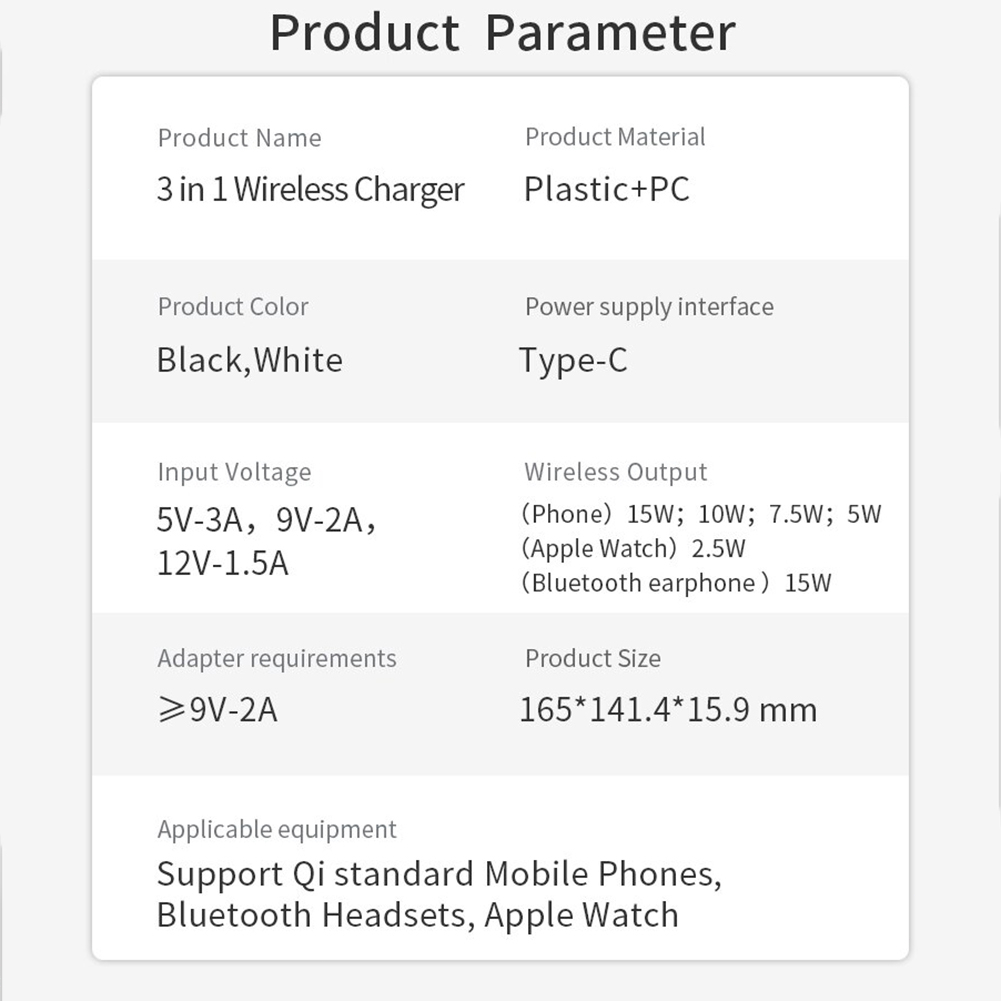Click the ≥9V-2A adapter value
Viewport: 1001px width, 1001px height.
point(217,709)
